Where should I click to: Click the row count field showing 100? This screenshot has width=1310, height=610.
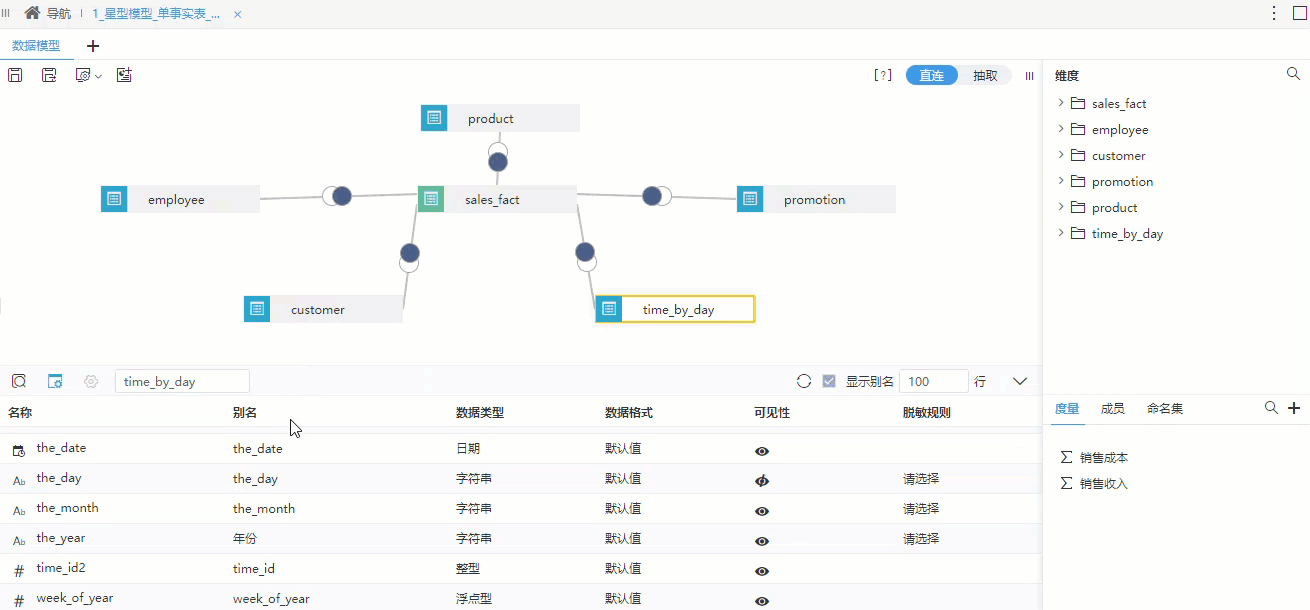click(x=934, y=381)
